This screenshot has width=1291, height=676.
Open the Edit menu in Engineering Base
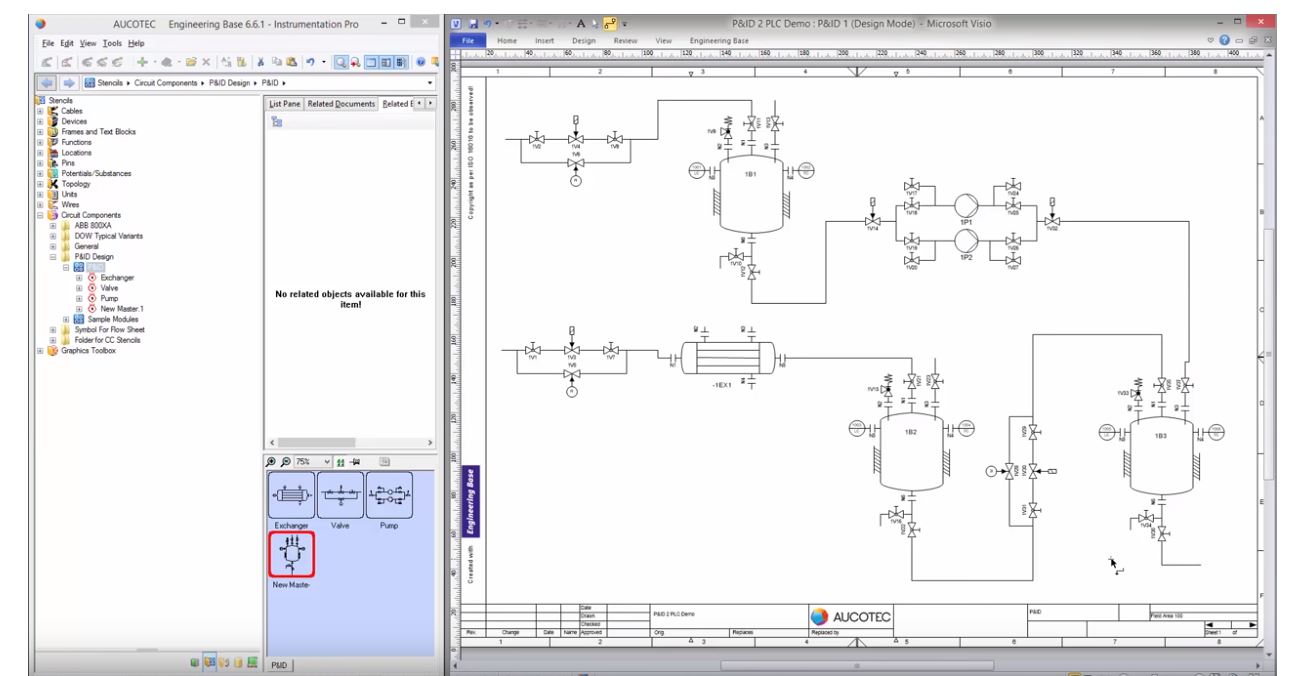(68, 43)
